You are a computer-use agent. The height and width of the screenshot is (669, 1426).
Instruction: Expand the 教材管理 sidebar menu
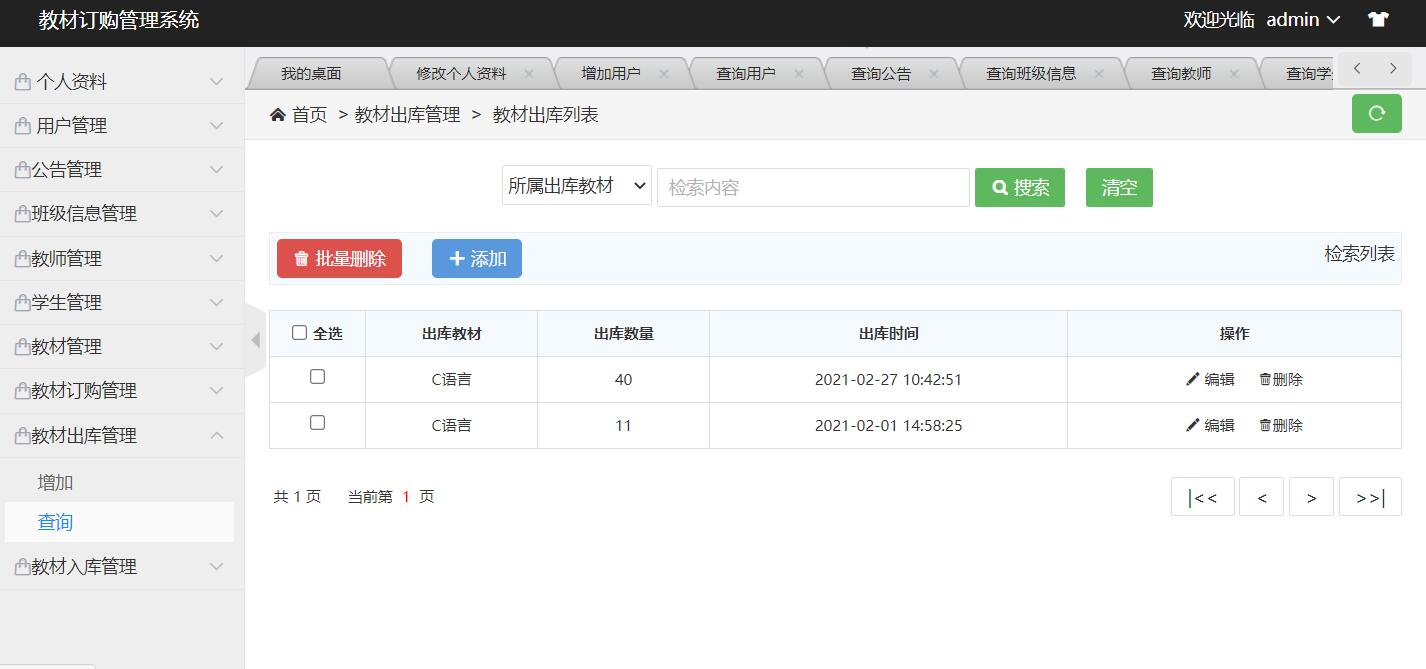click(120, 346)
